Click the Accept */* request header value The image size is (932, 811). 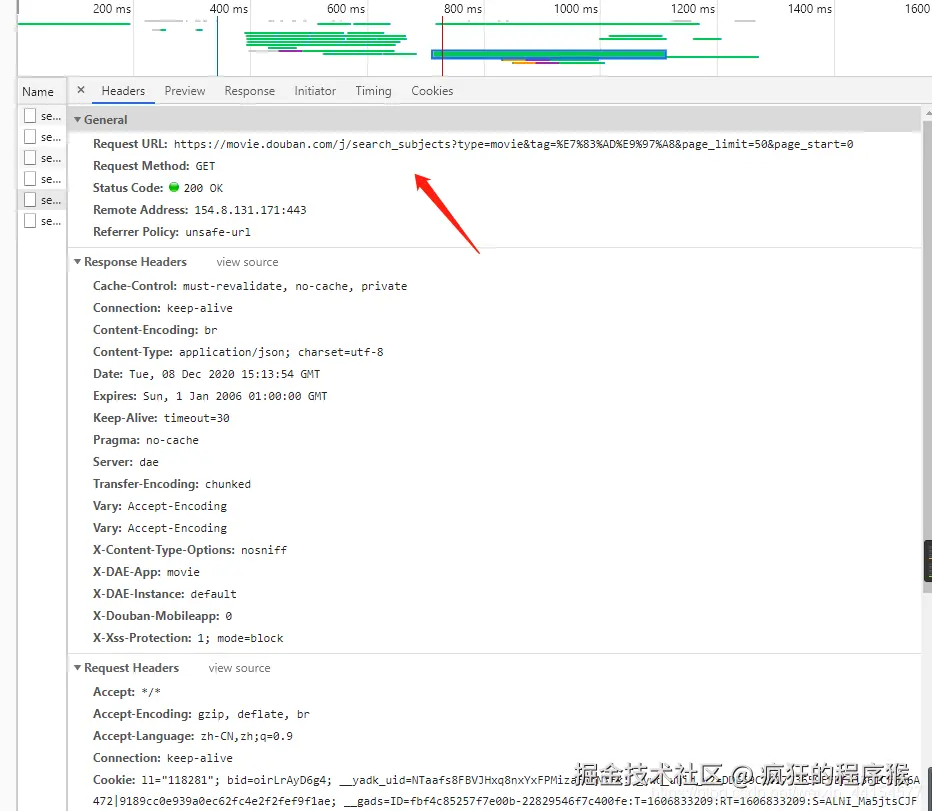pos(151,692)
